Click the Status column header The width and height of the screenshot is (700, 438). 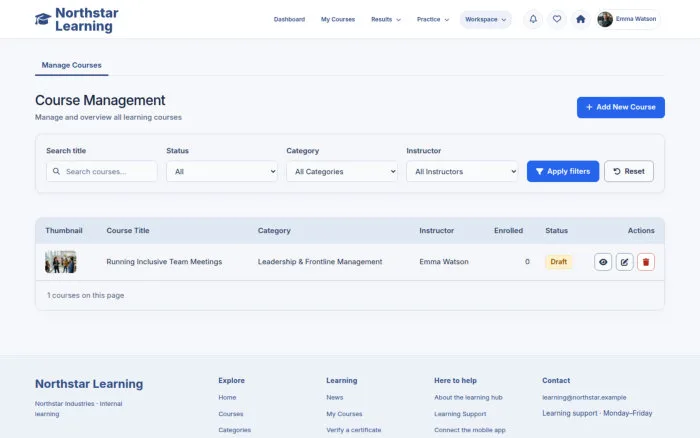point(556,231)
